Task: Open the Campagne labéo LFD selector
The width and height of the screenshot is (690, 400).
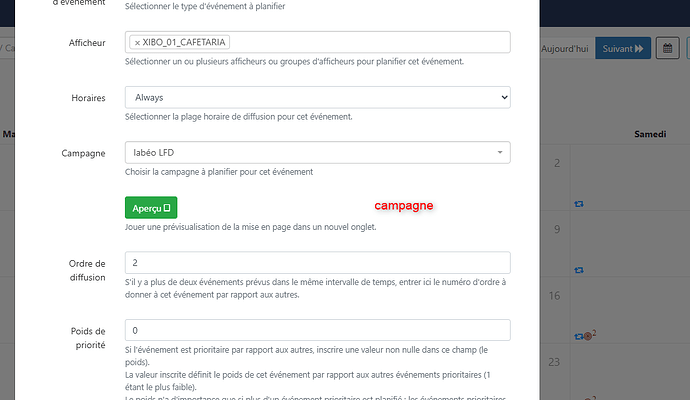Action: [318, 152]
